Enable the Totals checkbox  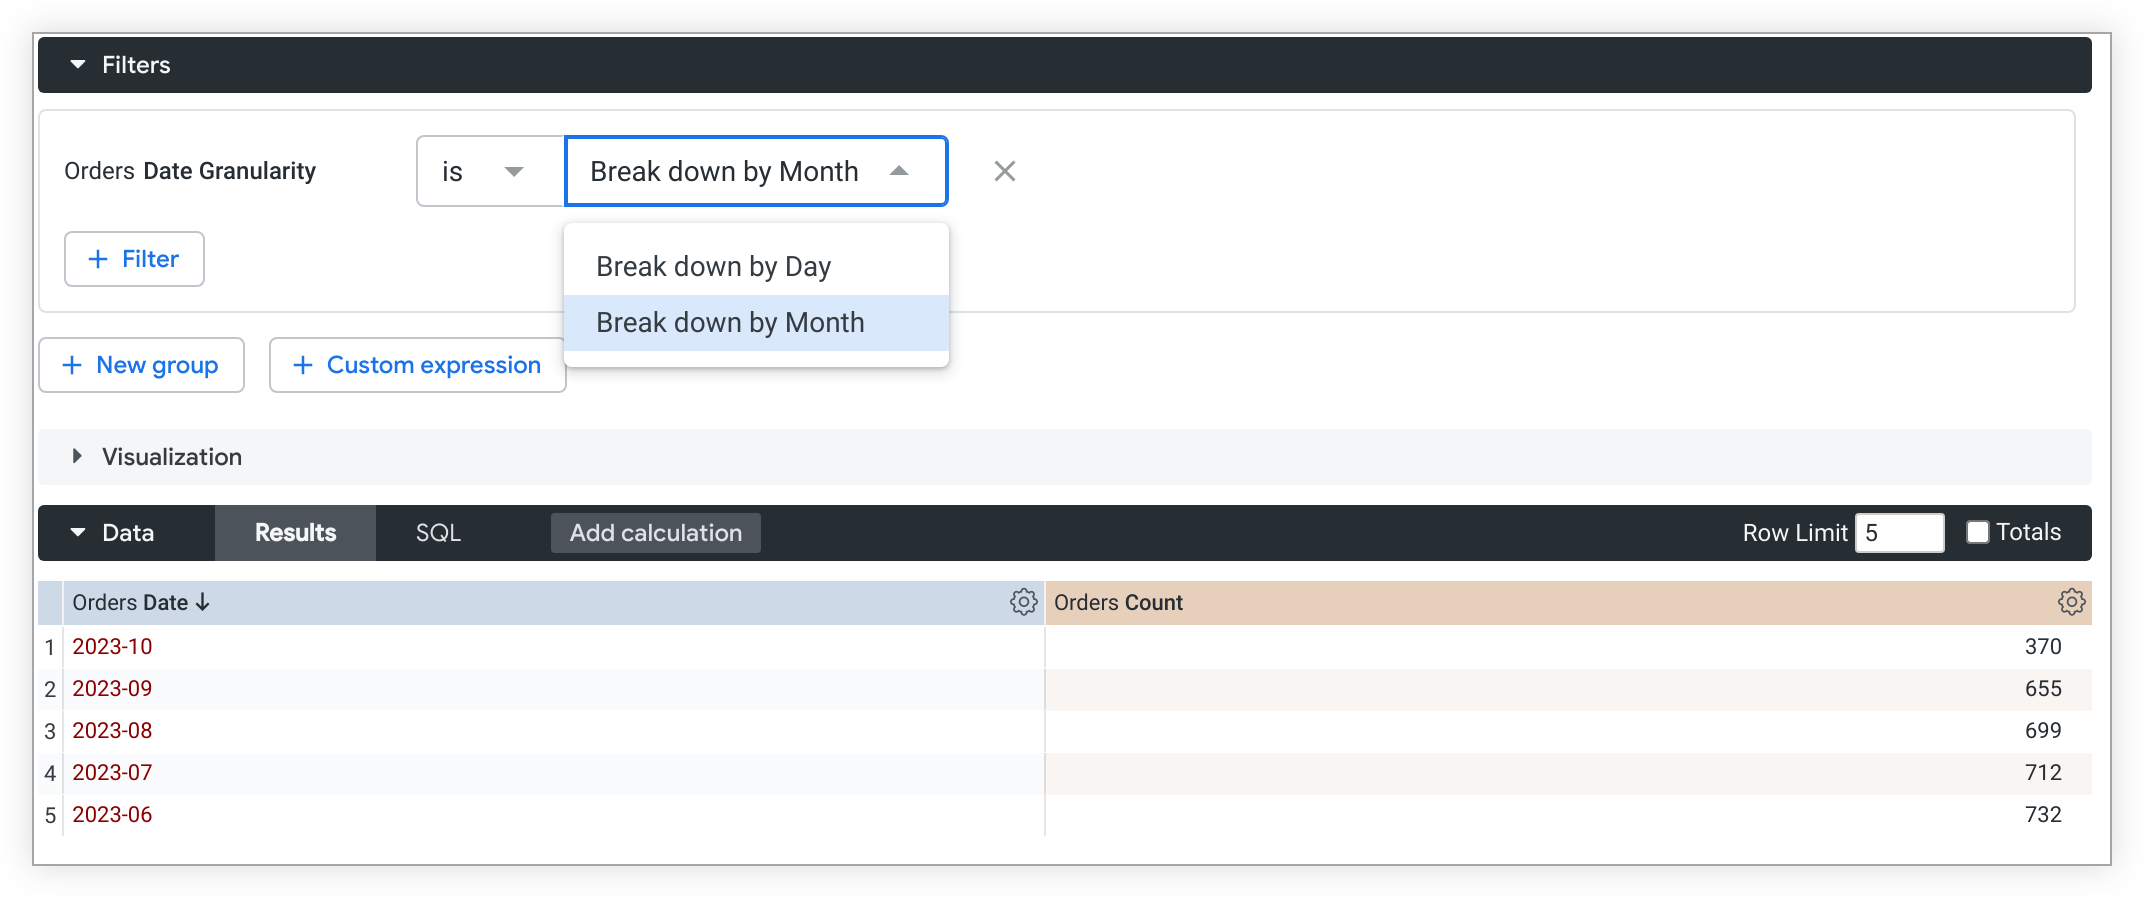[x=1977, y=532]
